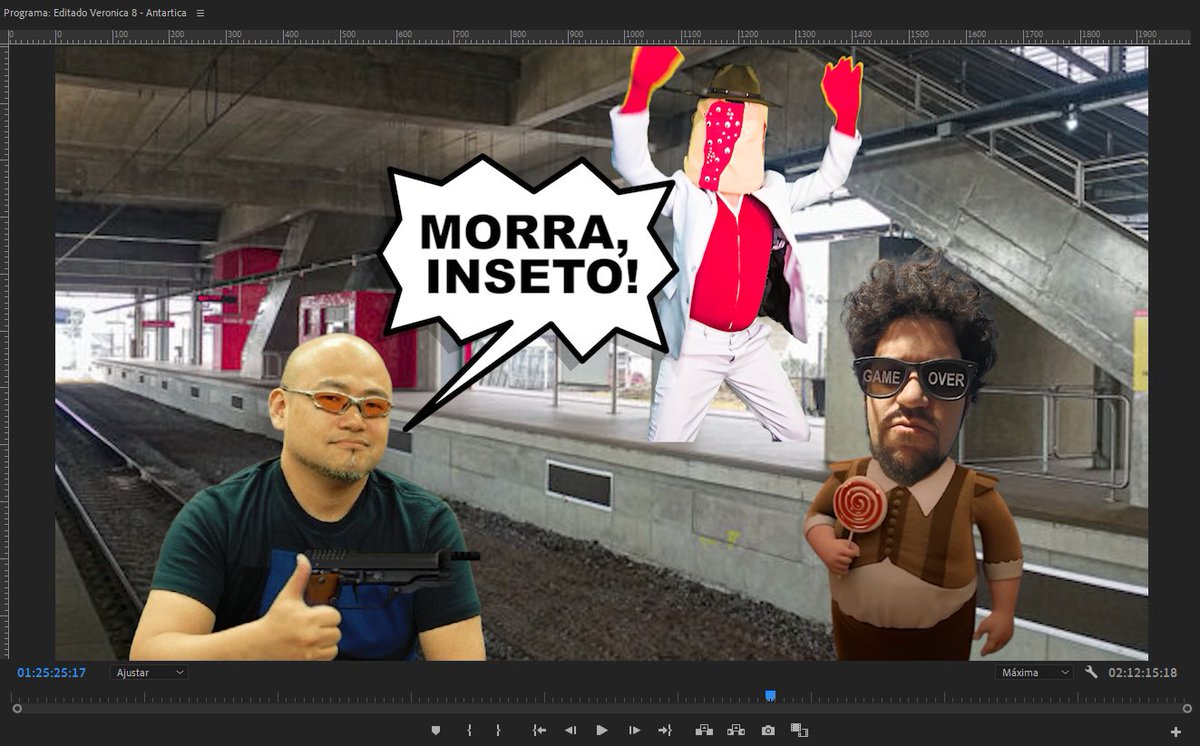Screen dimensions: 1200x746
Task: Click the blue playhead on the mini timeline
Action: click(x=770, y=691)
